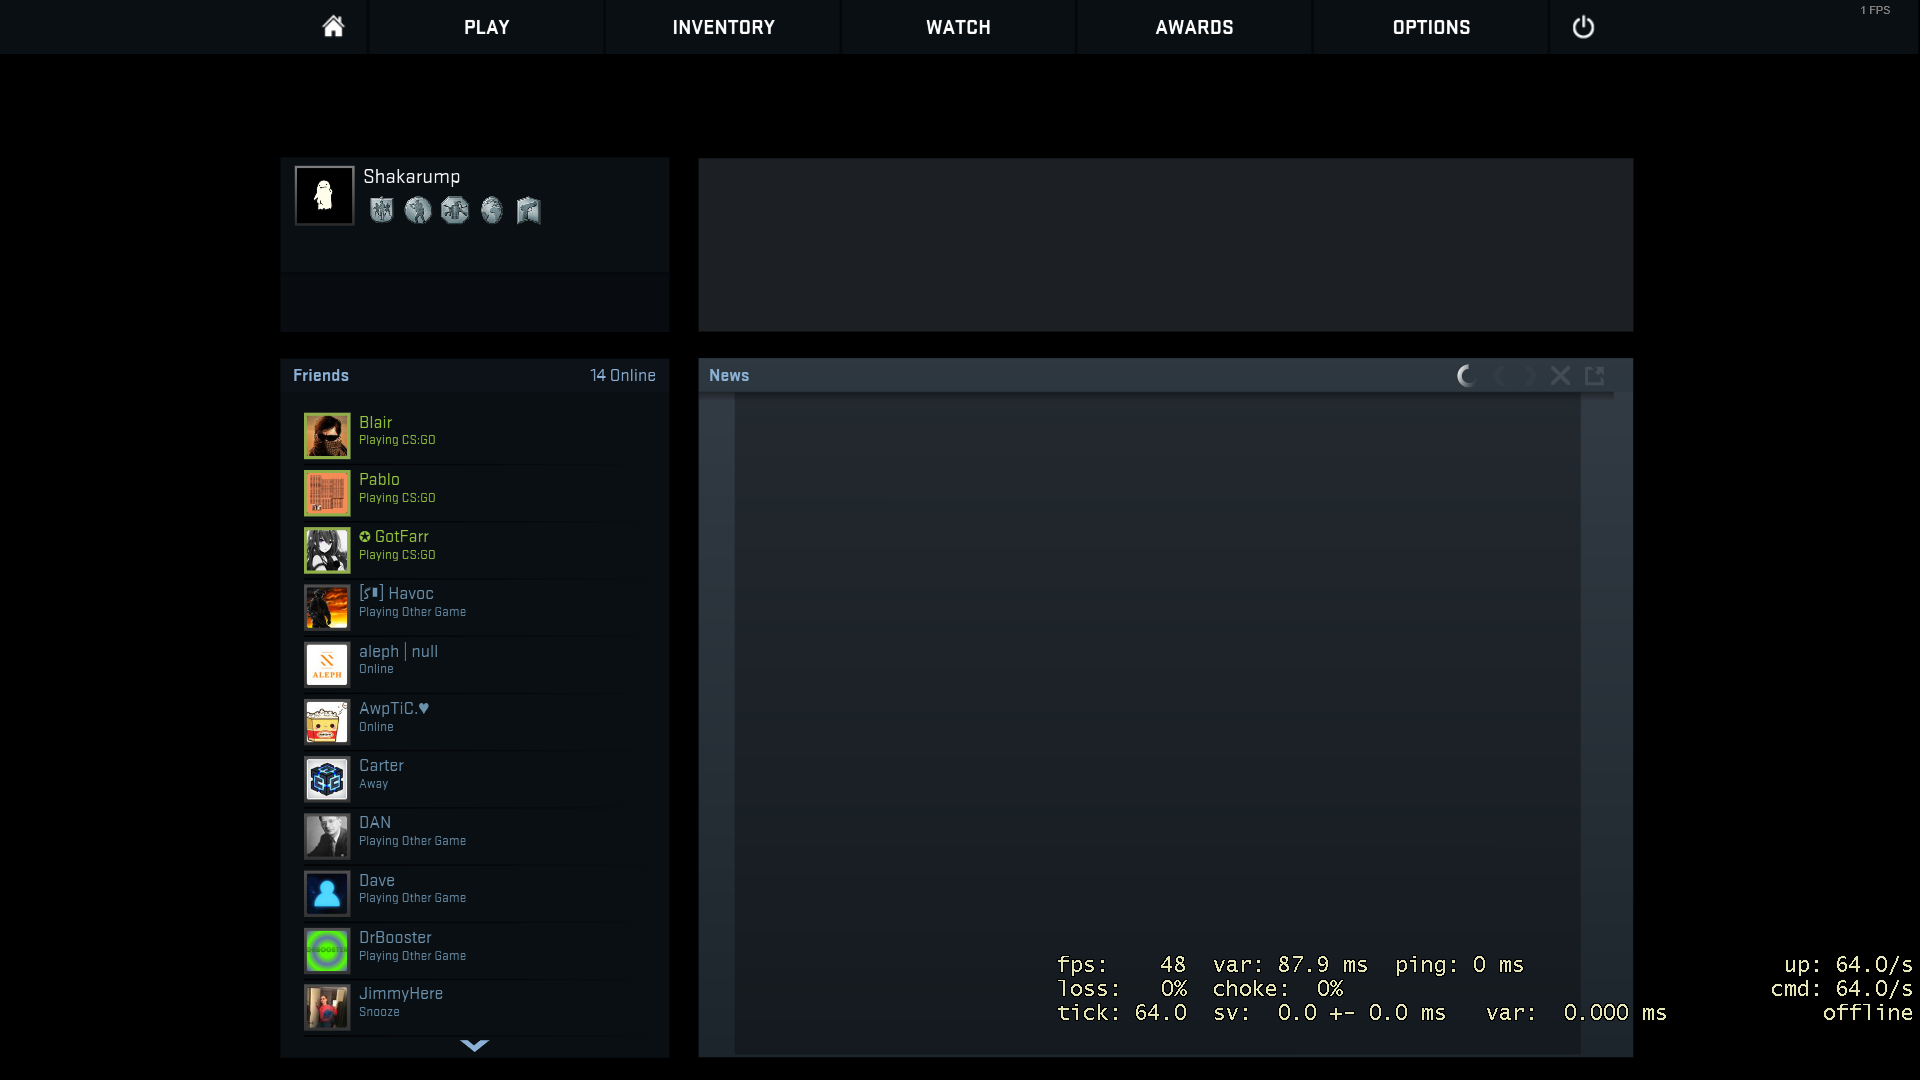Click the 14 Online friends count
1920x1080 pixels.
click(x=622, y=375)
